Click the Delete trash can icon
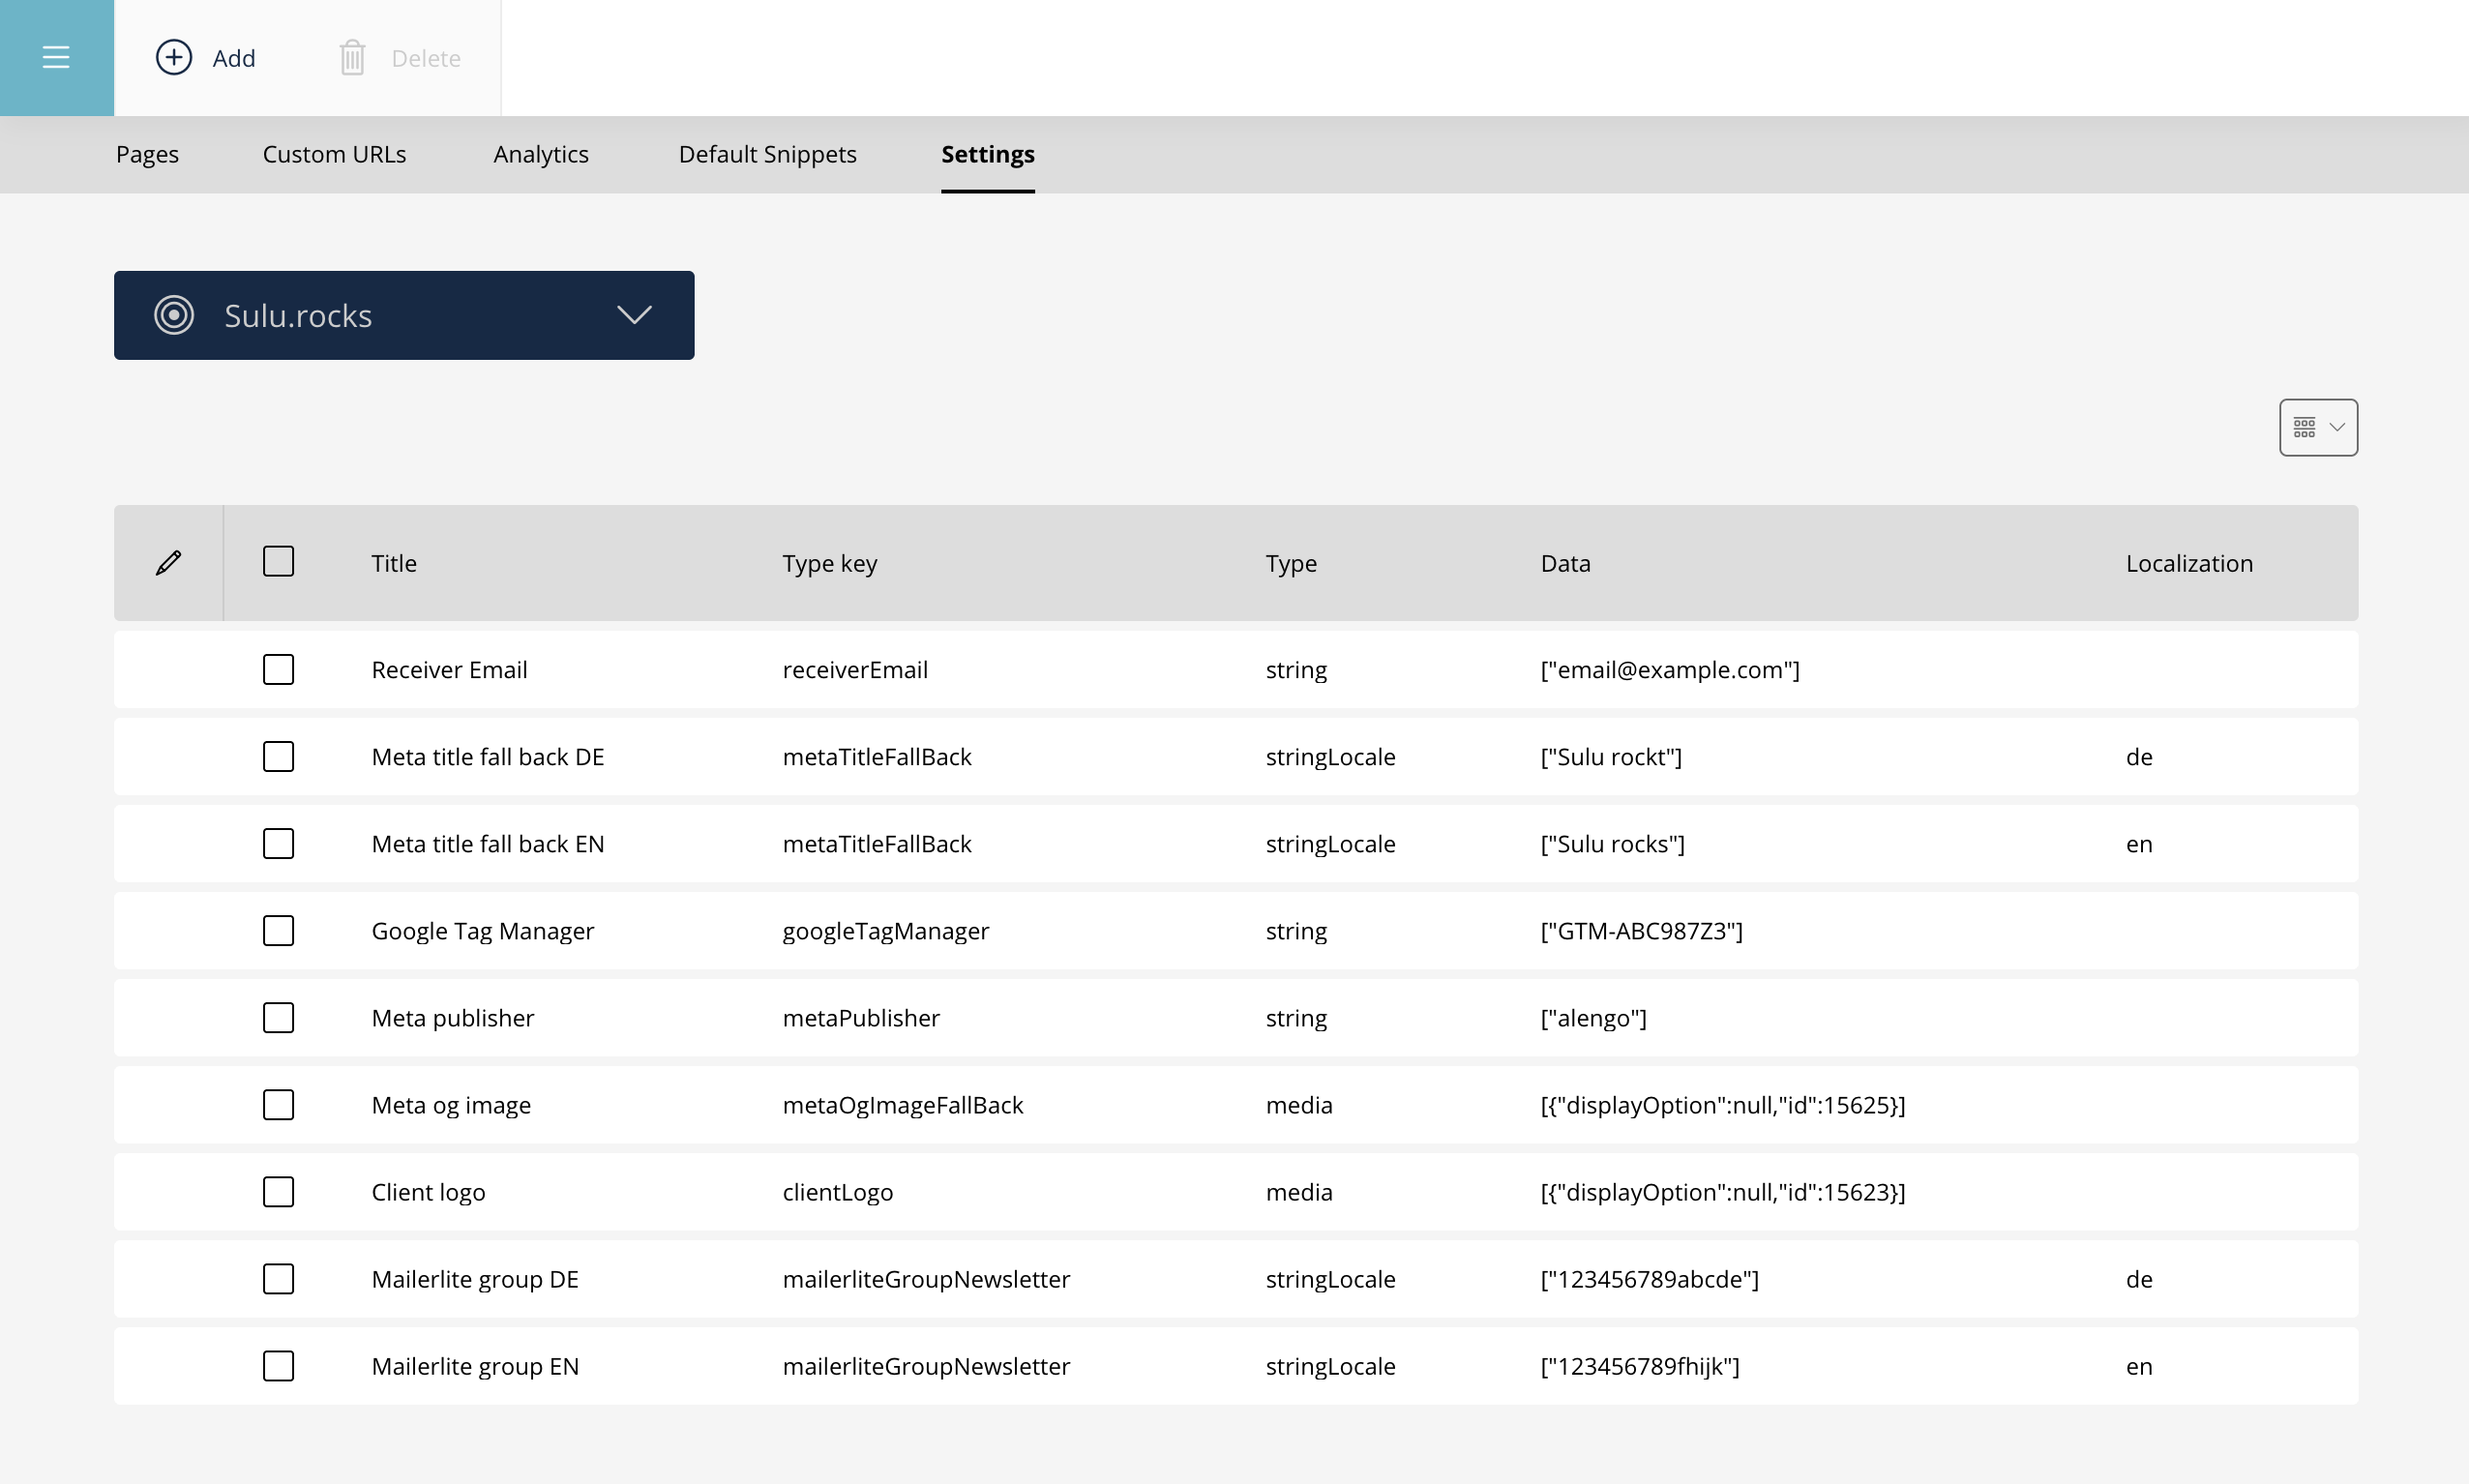The image size is (2469, 1484). pyautogui.click(x=352, y=58)
